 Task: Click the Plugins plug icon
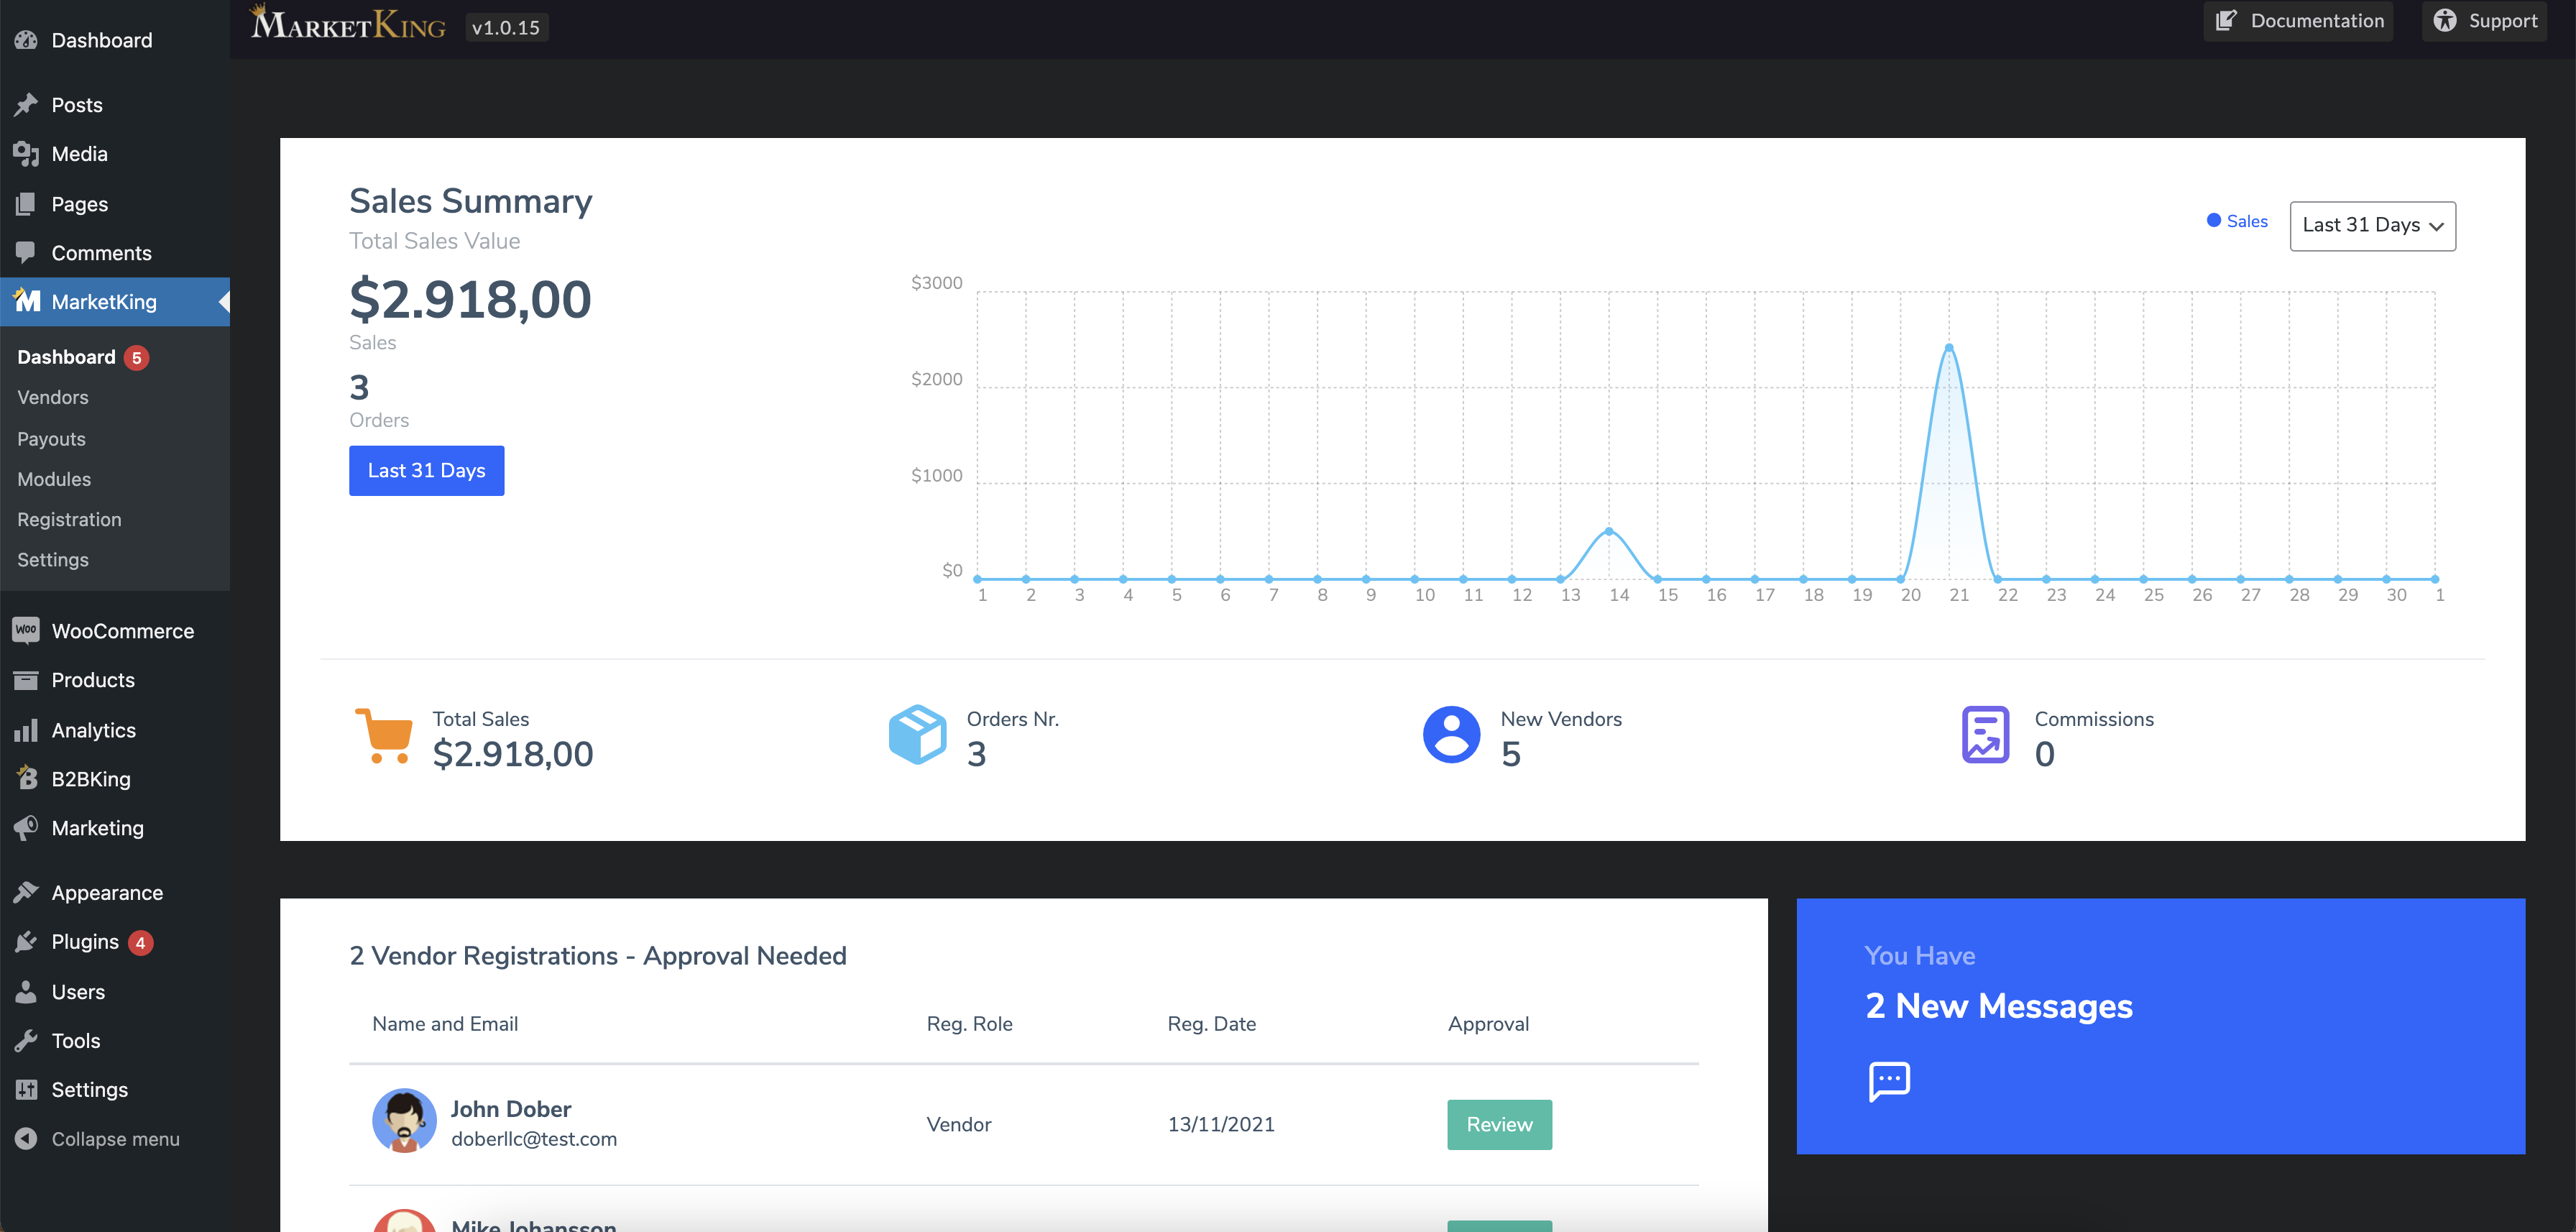(x=26, y=941)
